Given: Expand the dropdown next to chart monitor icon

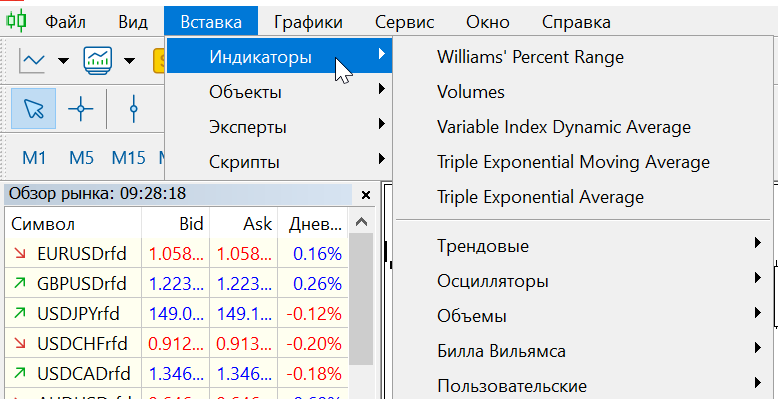Looking at the screenshot, I should (129, 61).
